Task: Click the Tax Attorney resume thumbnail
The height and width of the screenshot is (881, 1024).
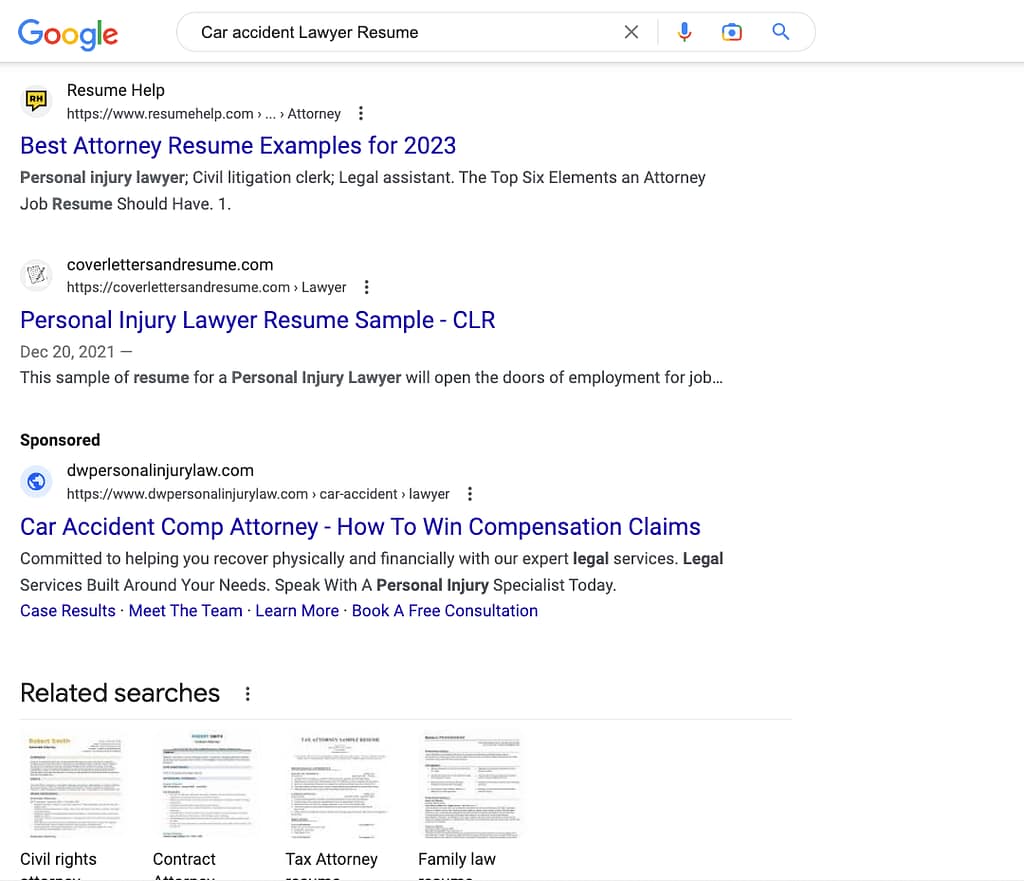Action: tap(340, 786)
